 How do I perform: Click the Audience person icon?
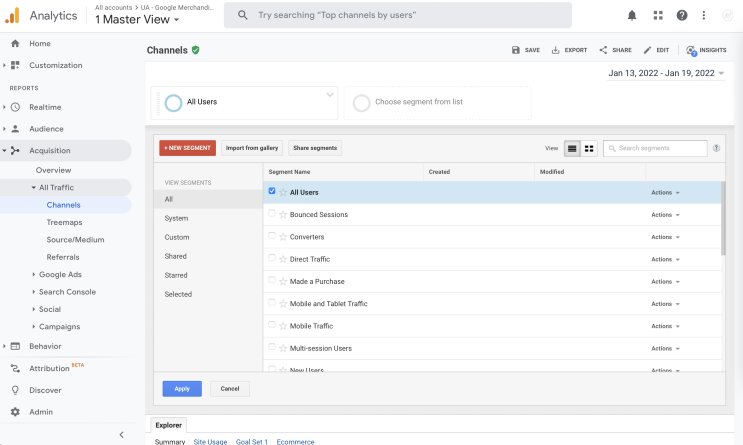click(x=15, y=129)
